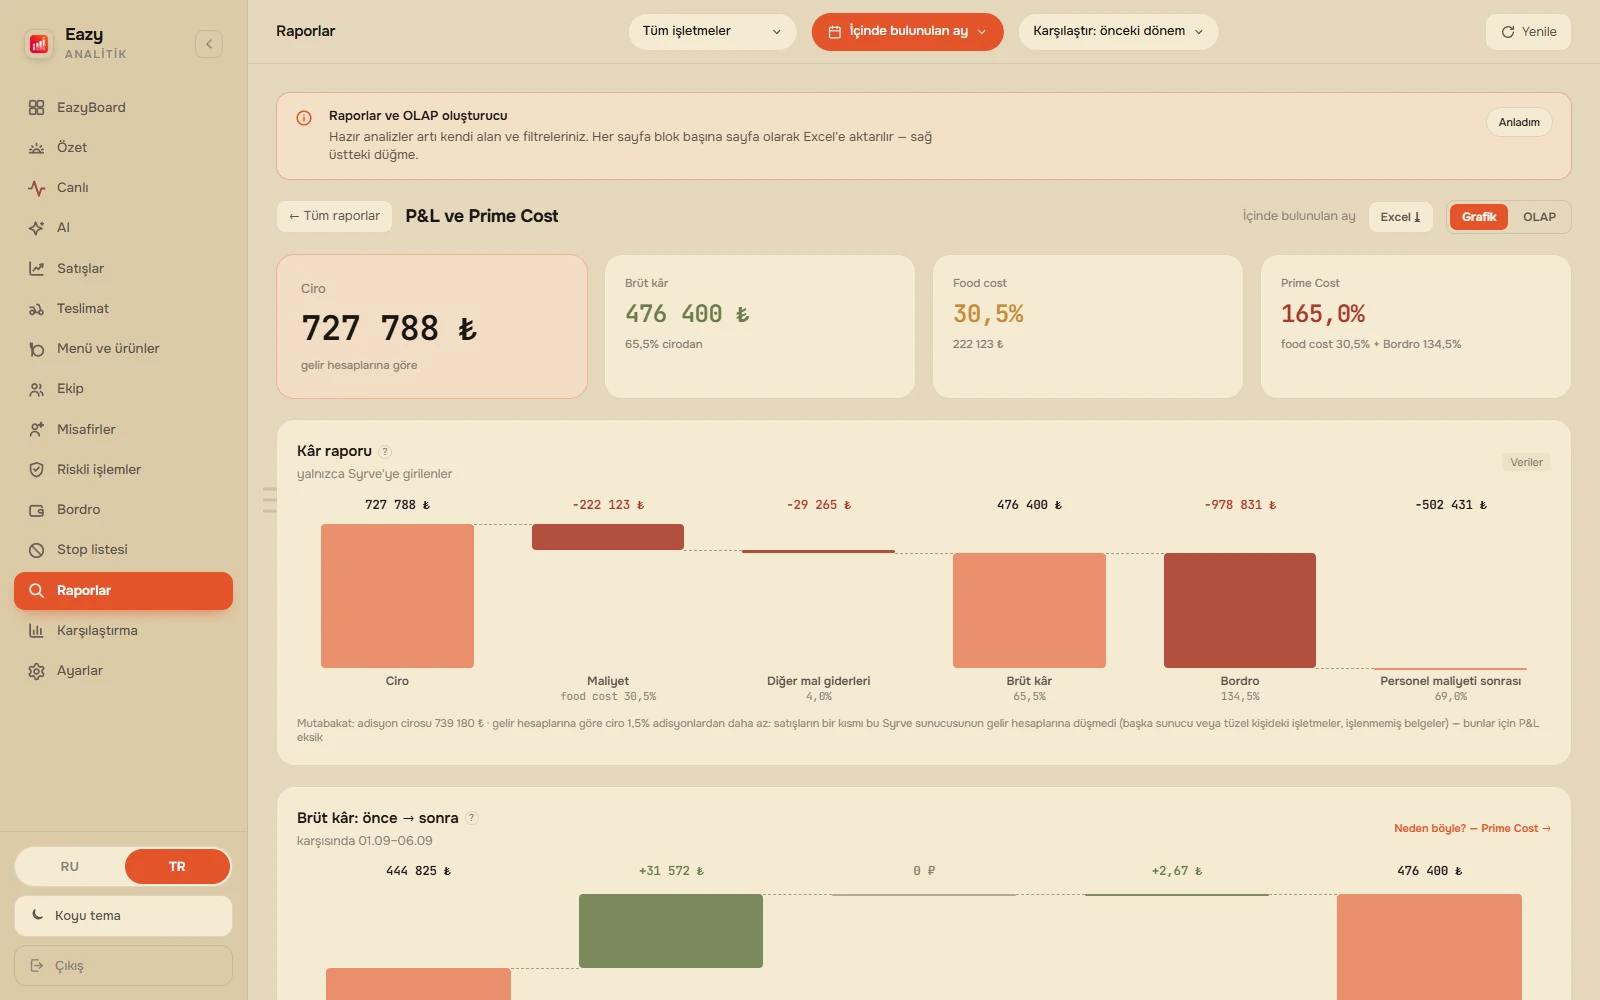
Task: Open Karşılaştırma comparison page
Action: coord(123,630)
